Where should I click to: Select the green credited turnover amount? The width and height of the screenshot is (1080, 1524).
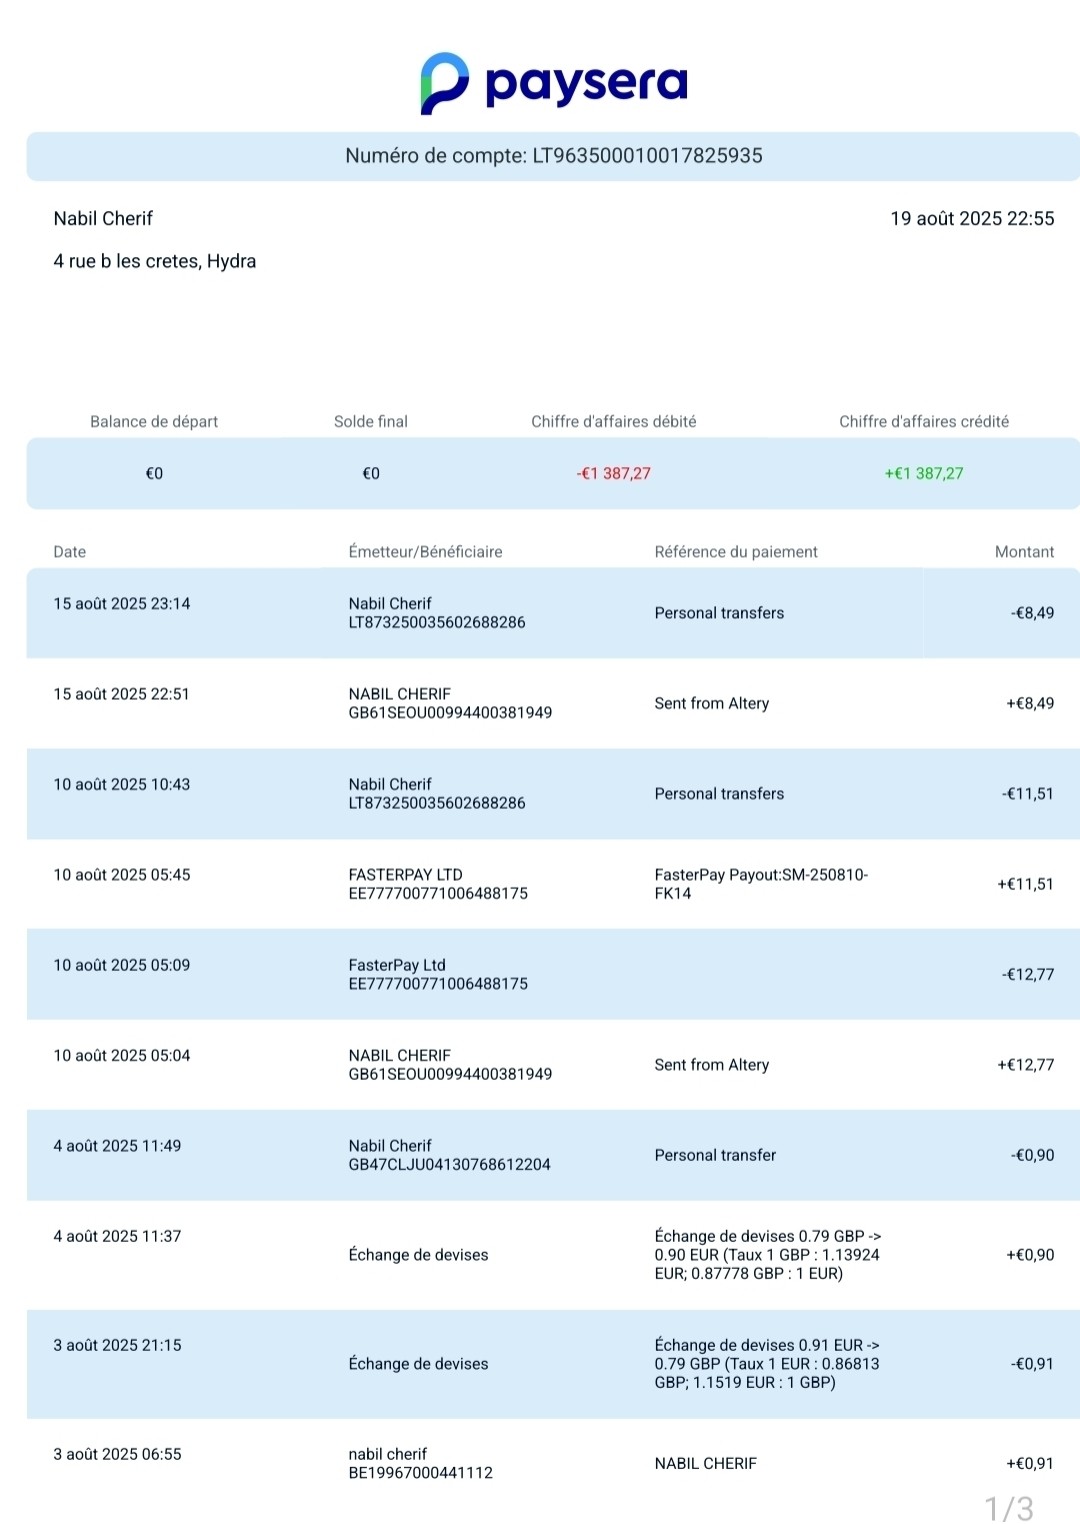(x=924, y=474)
